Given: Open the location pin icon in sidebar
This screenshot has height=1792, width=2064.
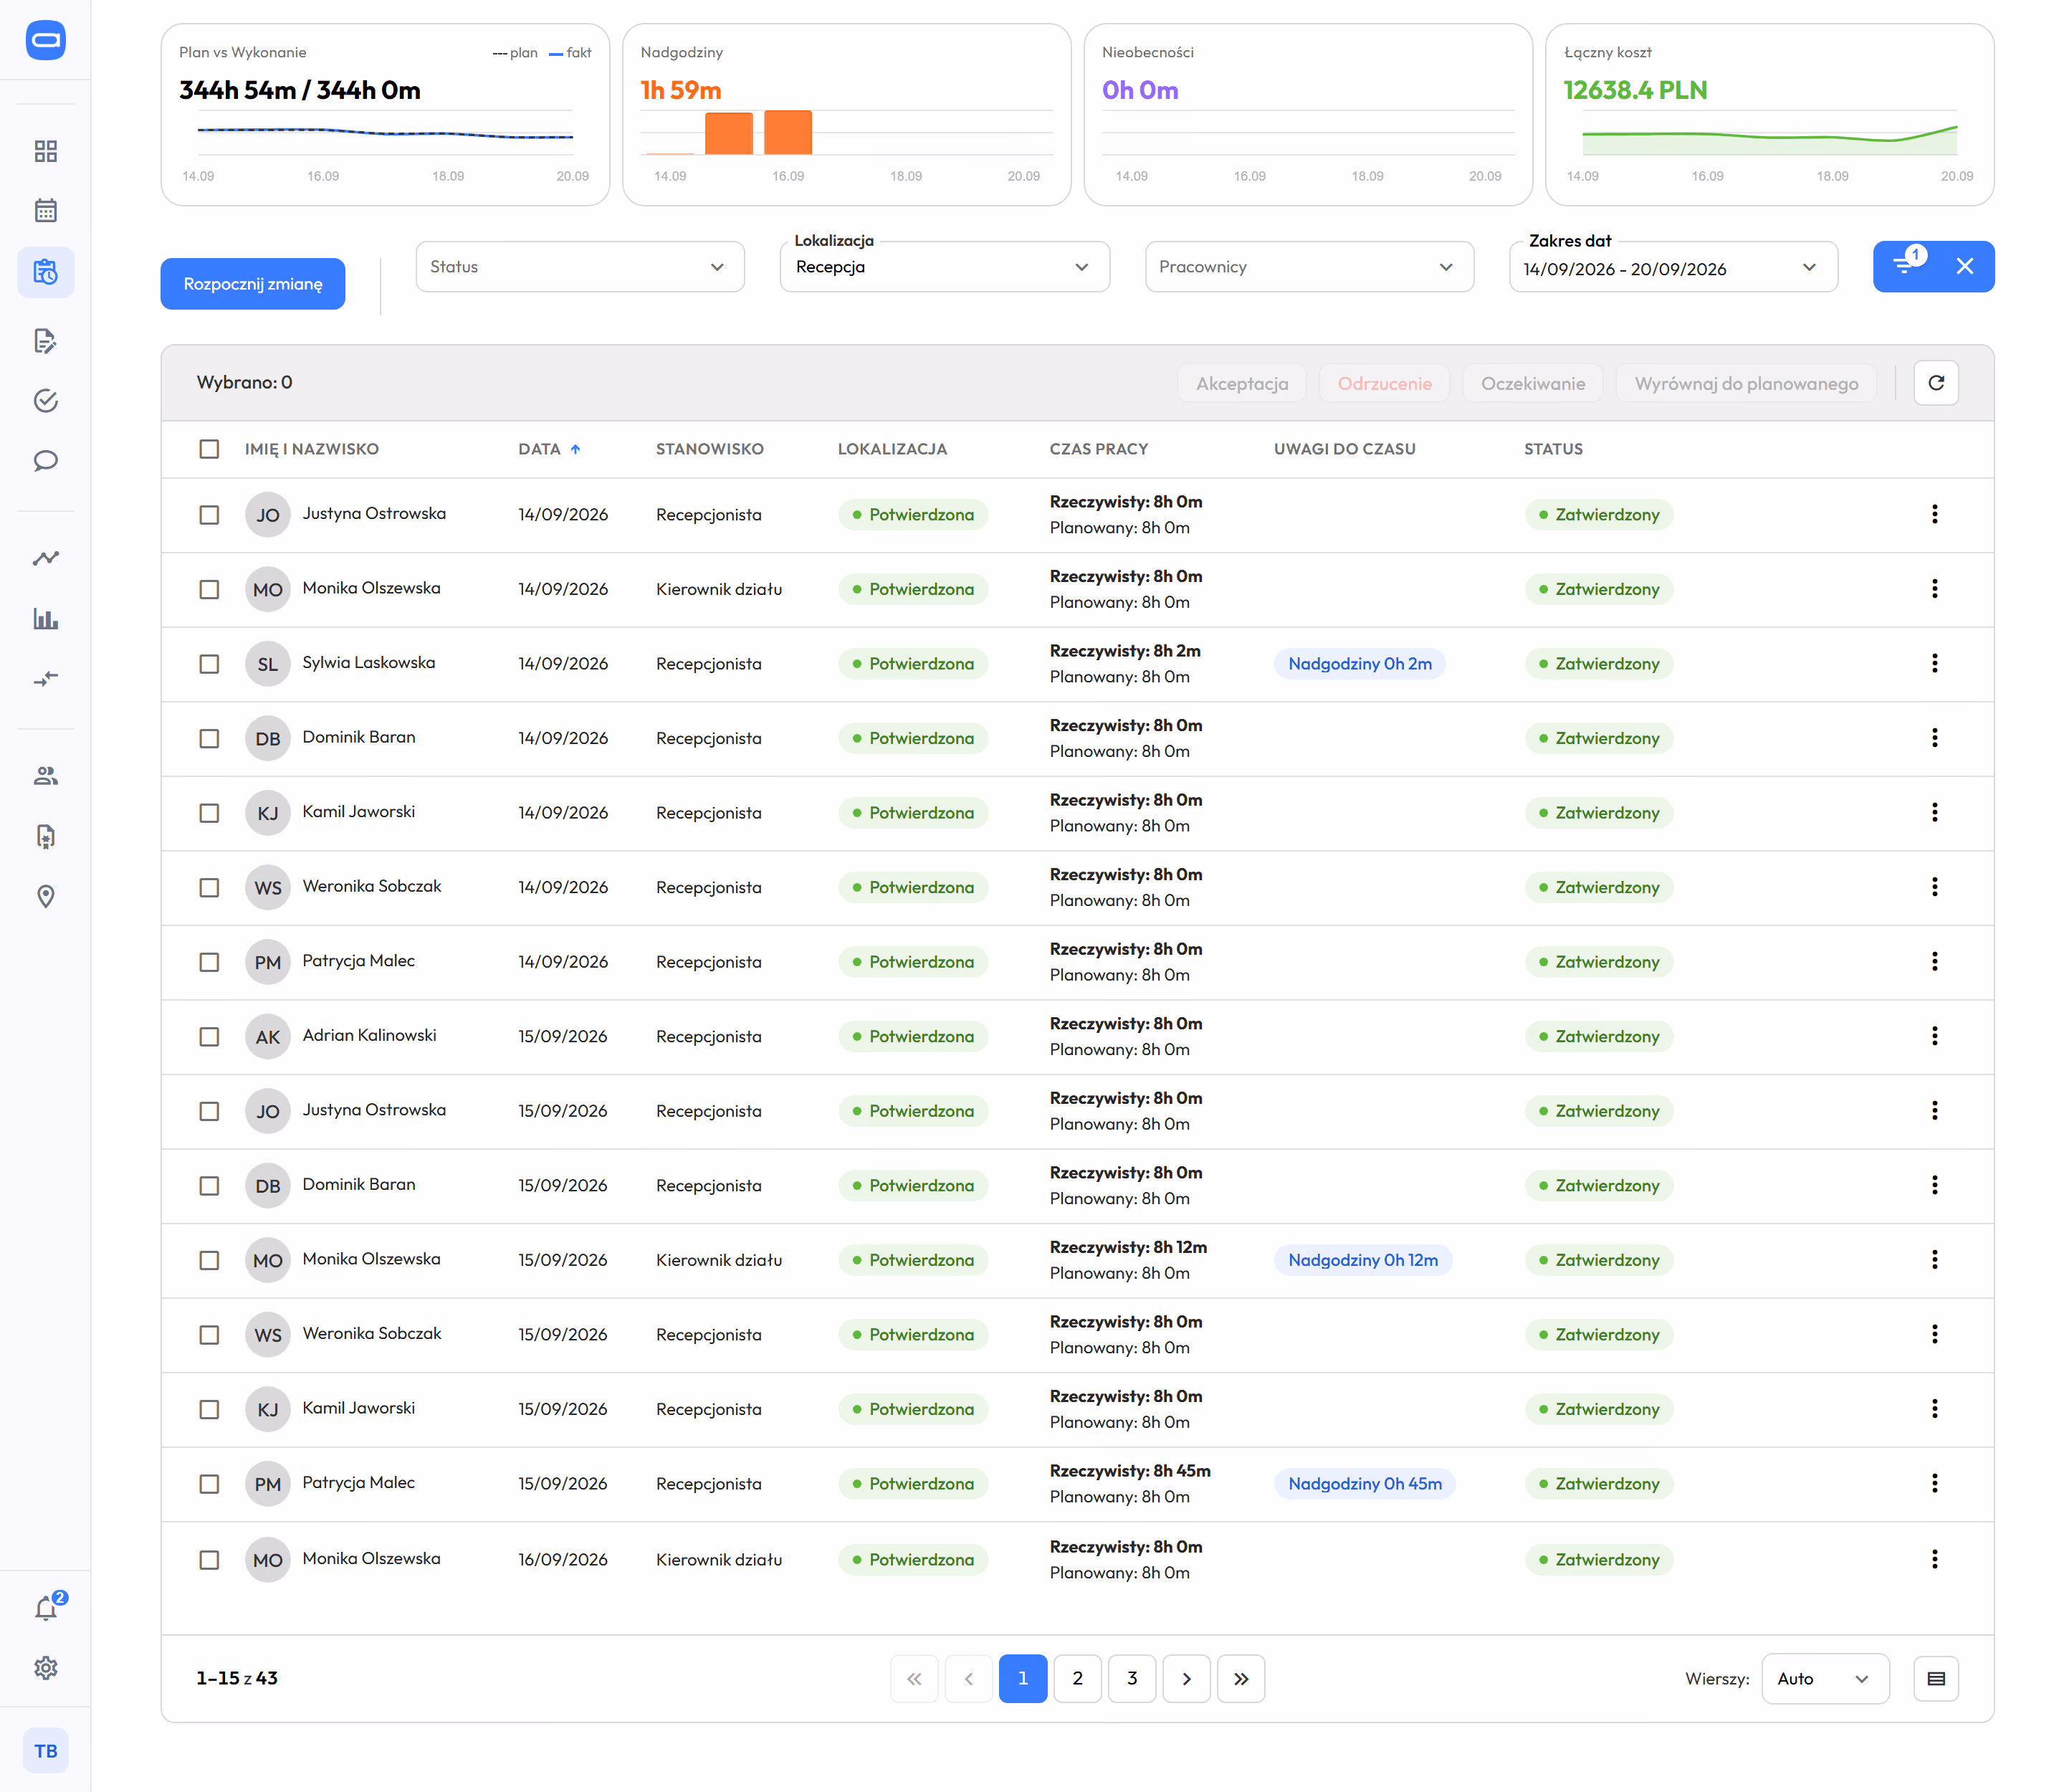Looking at the screenshot, I should point(45,896).
